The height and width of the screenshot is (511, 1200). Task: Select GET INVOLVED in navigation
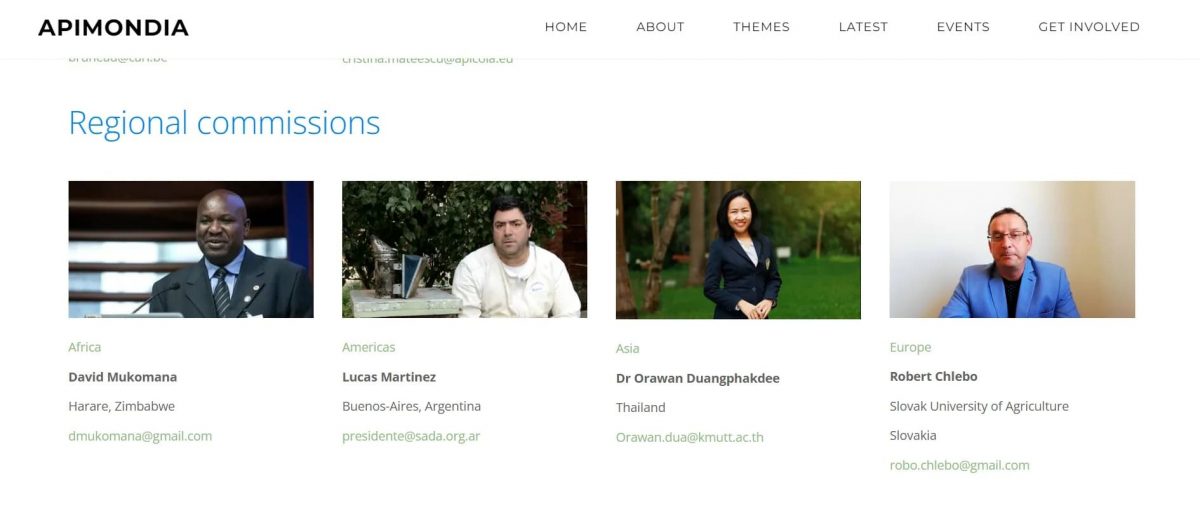pos(1089,27)
